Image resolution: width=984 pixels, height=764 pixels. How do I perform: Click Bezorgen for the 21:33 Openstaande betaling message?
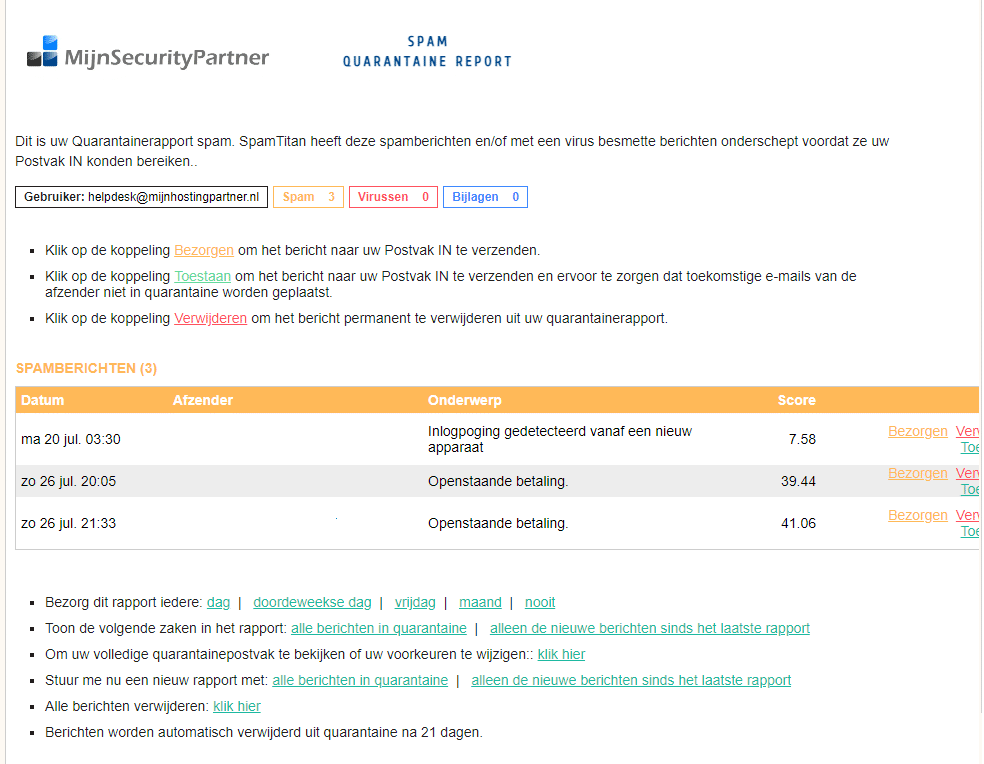pos(917,515)
